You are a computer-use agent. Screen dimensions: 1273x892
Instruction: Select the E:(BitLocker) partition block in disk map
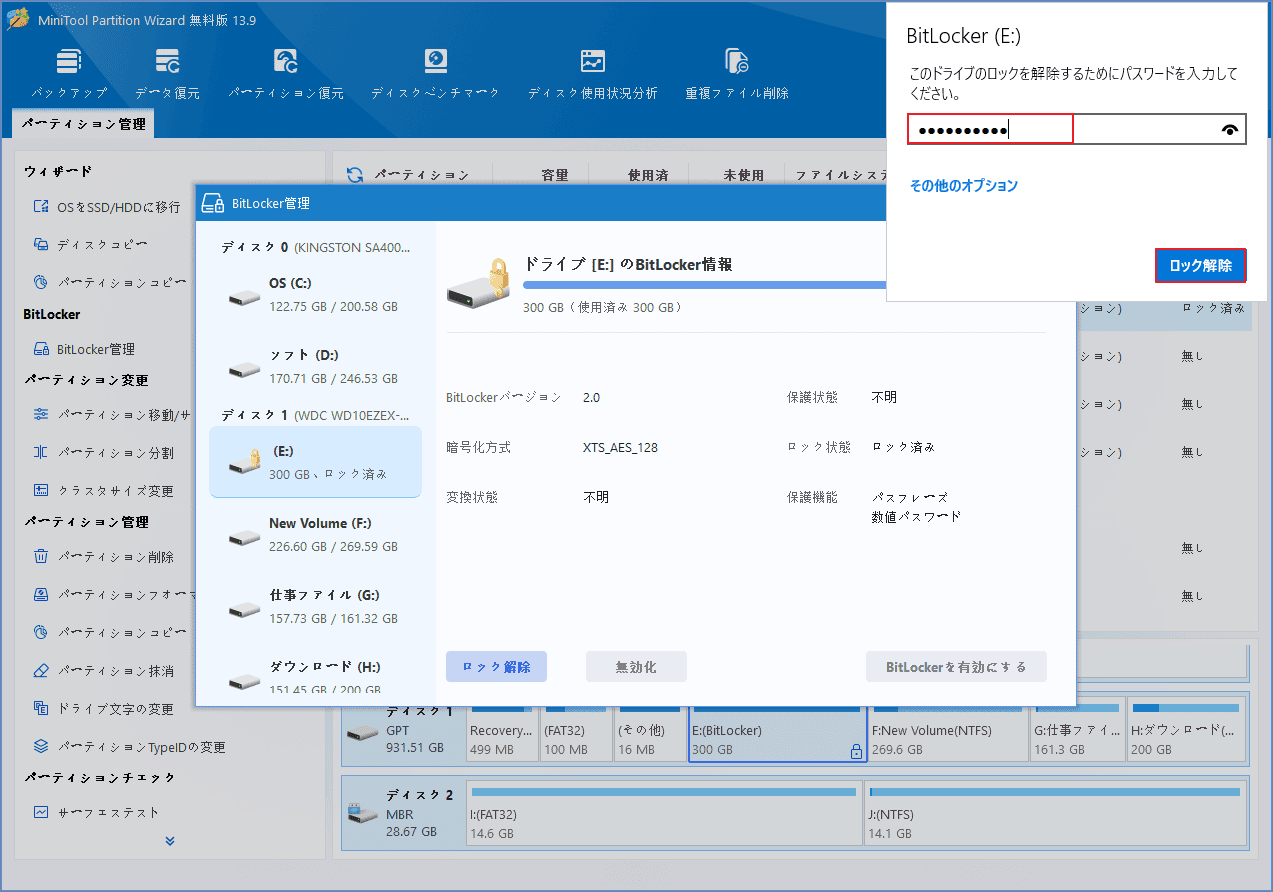tap(777, 736)
